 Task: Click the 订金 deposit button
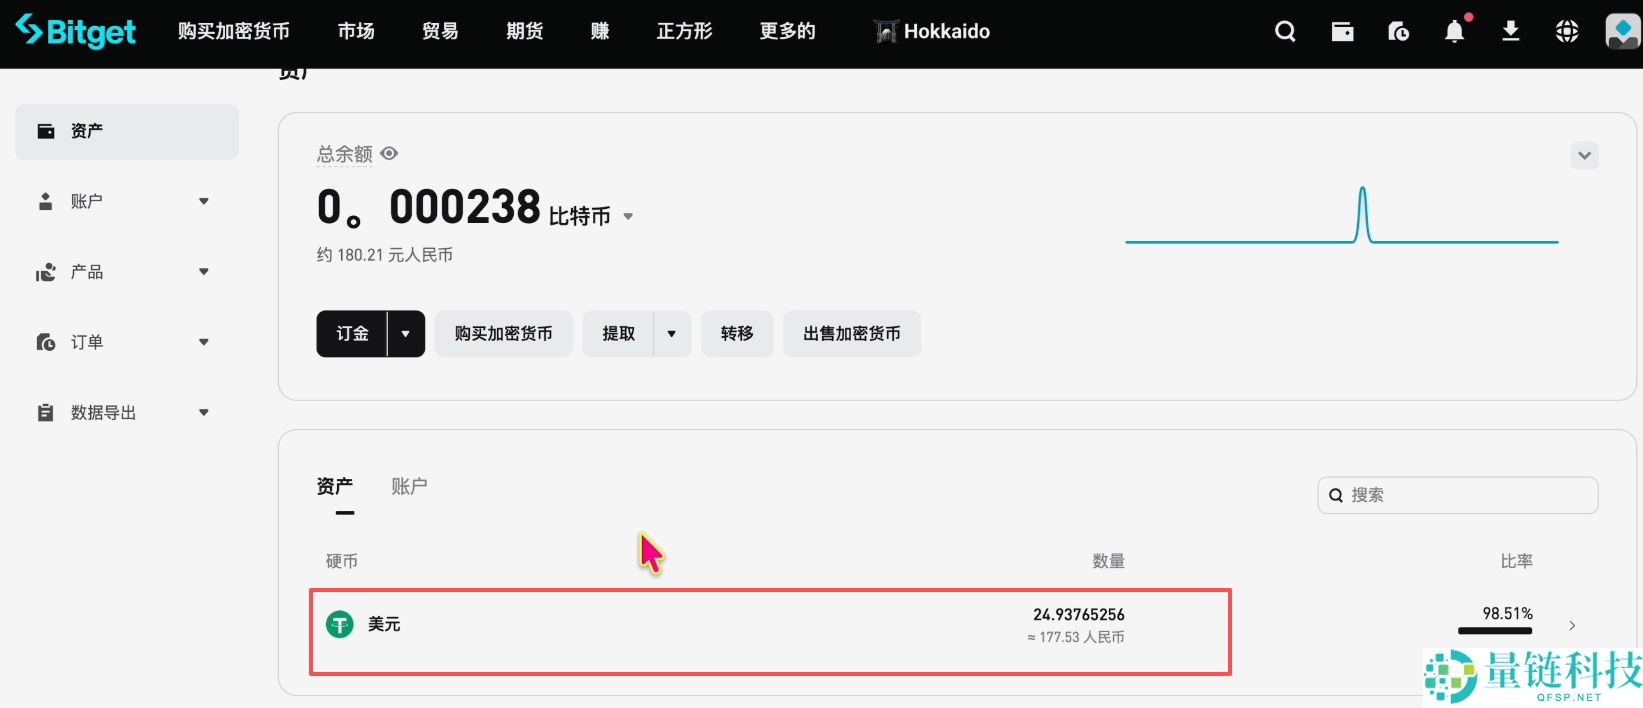[x=352, y=334]
